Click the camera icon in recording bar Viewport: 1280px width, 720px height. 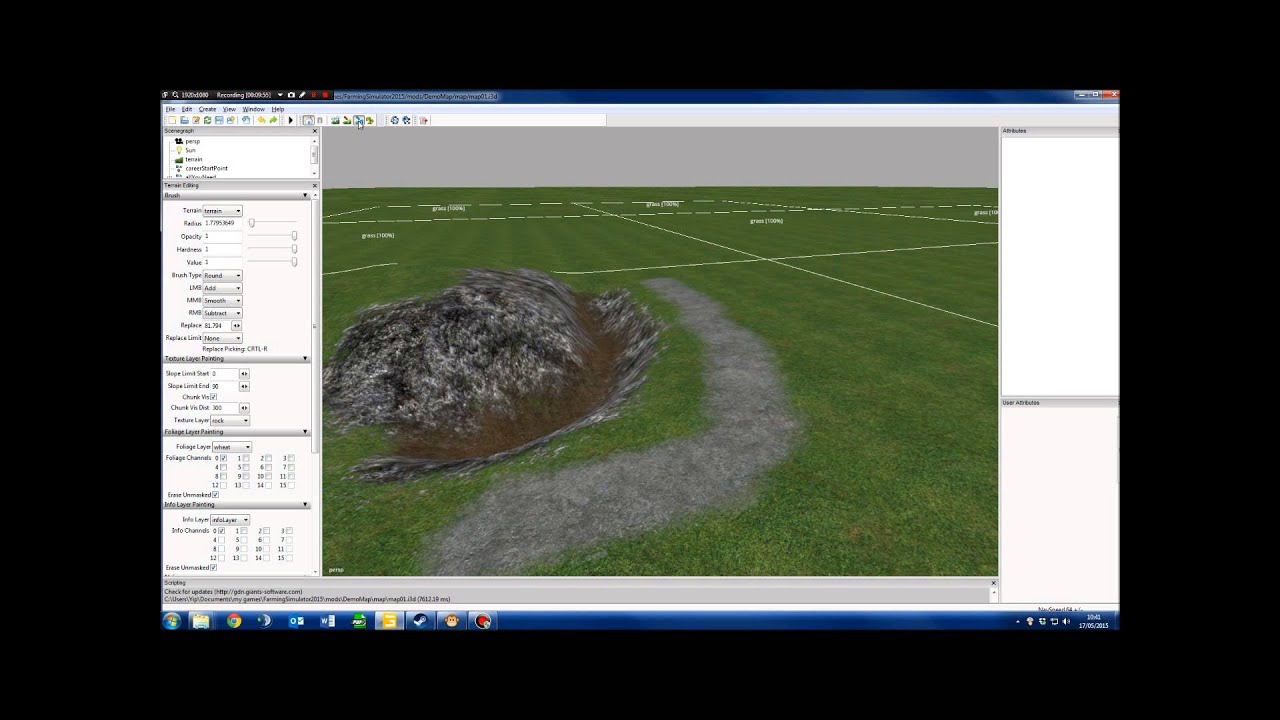291,95
